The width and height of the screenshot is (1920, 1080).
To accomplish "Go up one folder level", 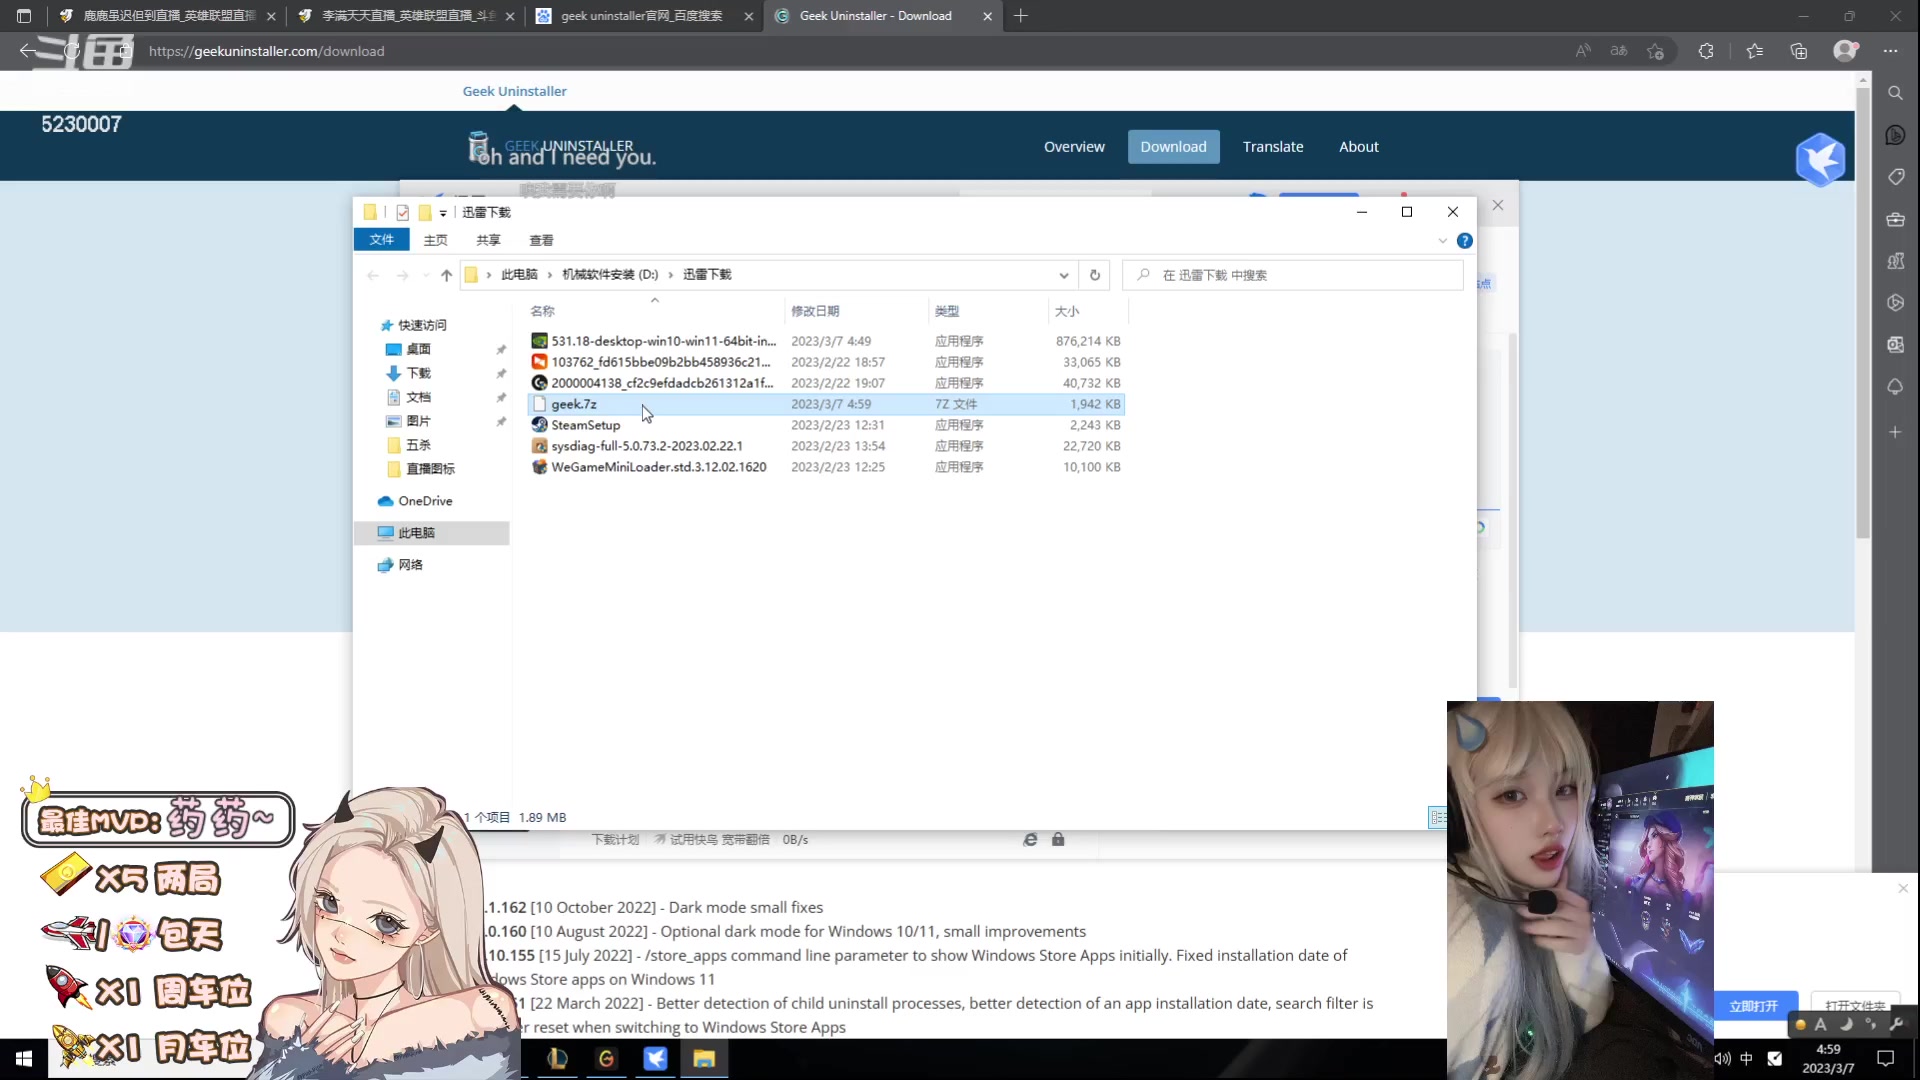I will click(x=446, y=275).
